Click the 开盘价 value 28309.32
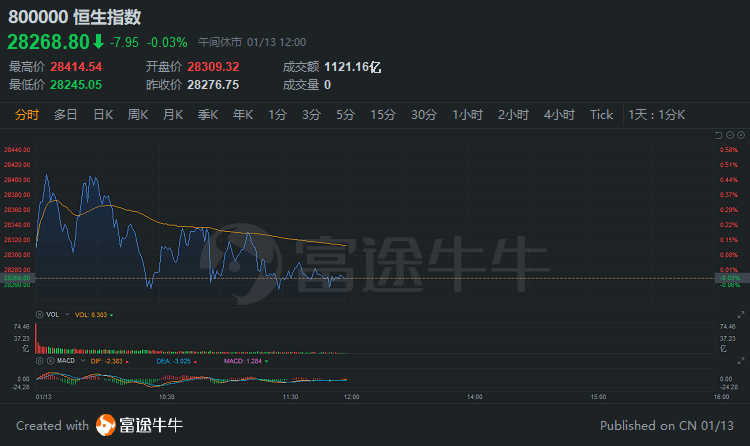 [x=213, y=67]
